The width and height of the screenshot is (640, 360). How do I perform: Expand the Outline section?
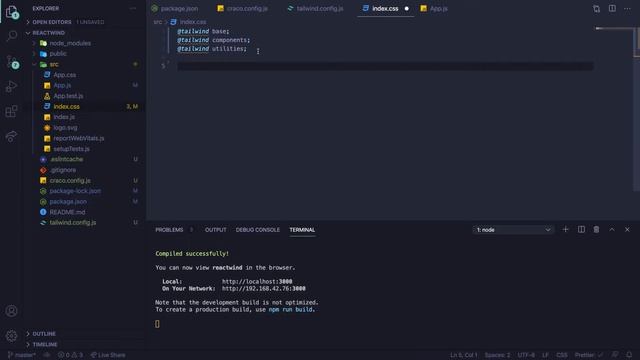click(44, 334)
